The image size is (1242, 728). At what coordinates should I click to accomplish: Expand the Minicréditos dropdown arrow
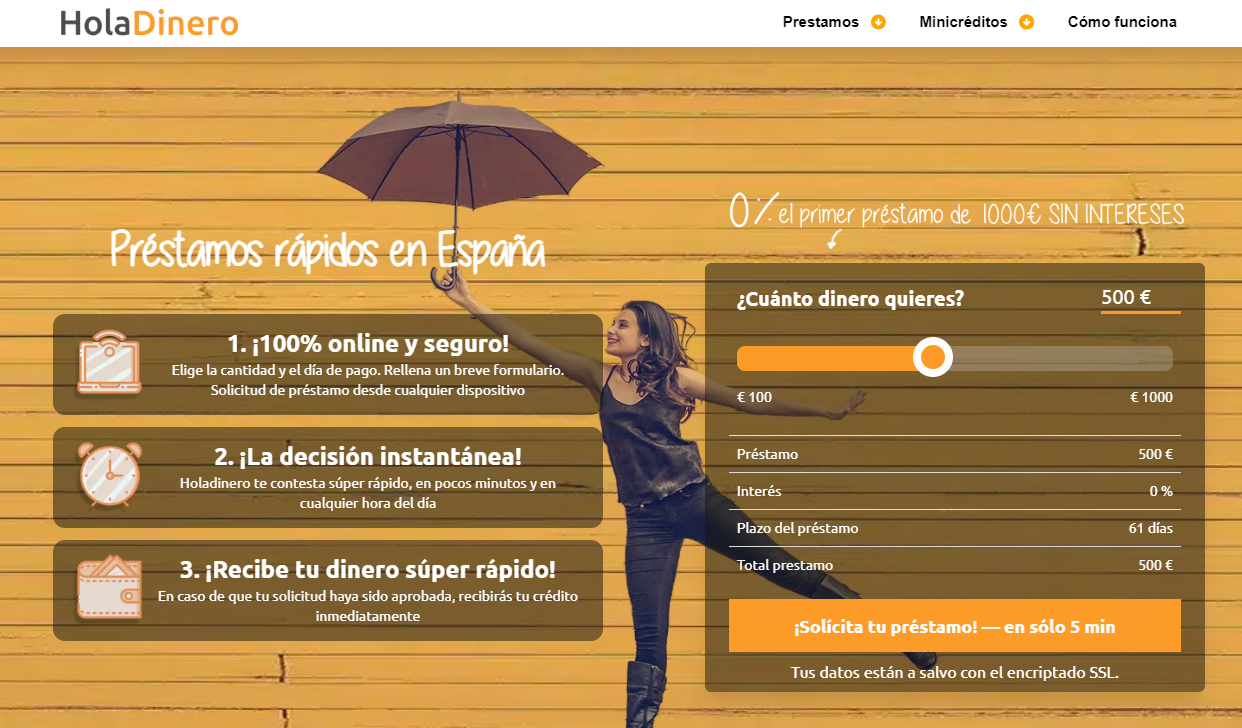tap(1026, 22)
